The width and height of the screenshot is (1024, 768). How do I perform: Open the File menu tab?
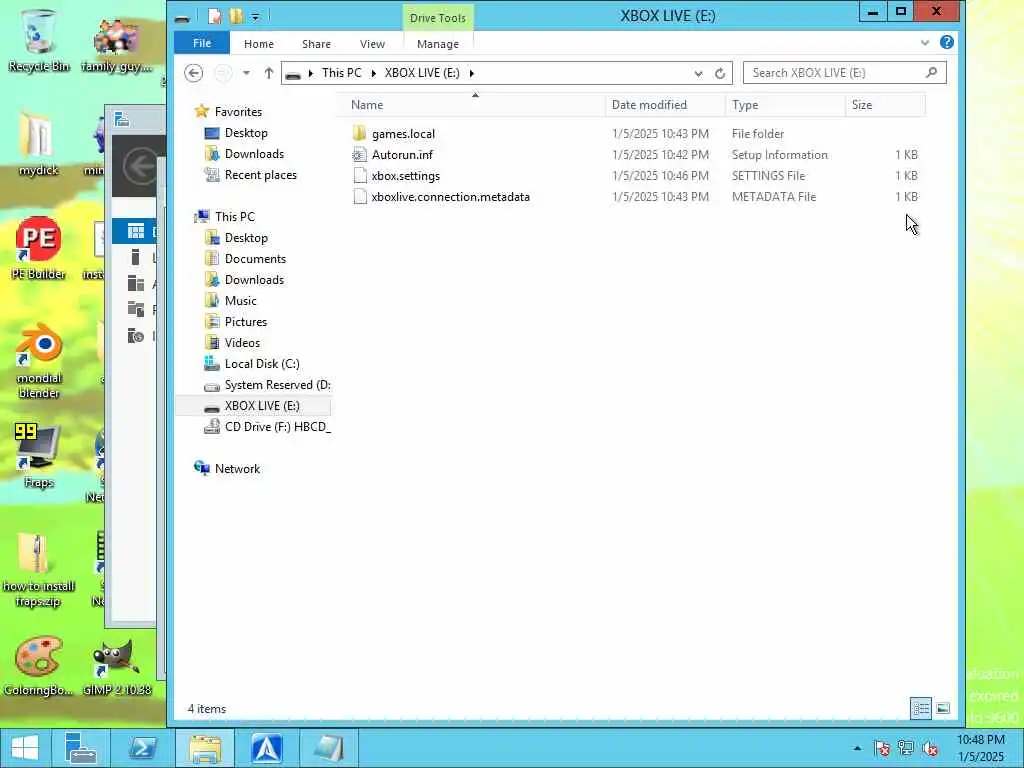point(202,43)
